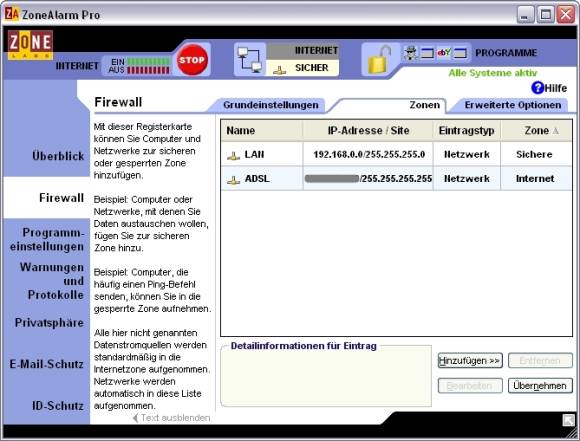
Task: Open Warnungen und Protokolle
Action: tap(51, 281)
